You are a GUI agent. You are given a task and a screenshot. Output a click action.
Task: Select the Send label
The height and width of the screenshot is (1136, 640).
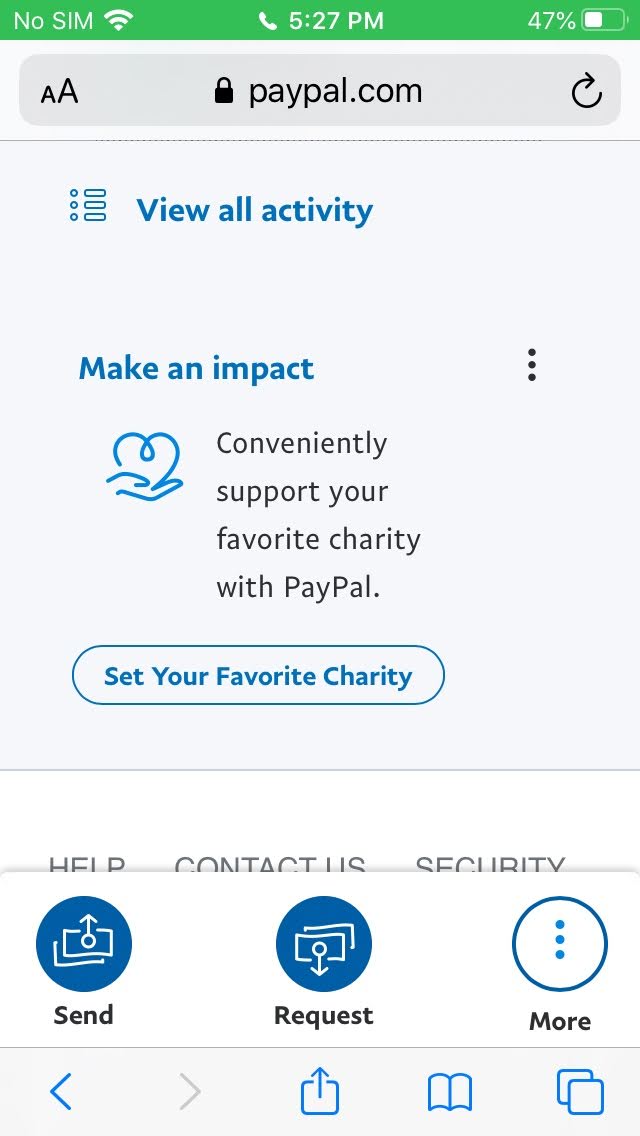(84, 1015)
